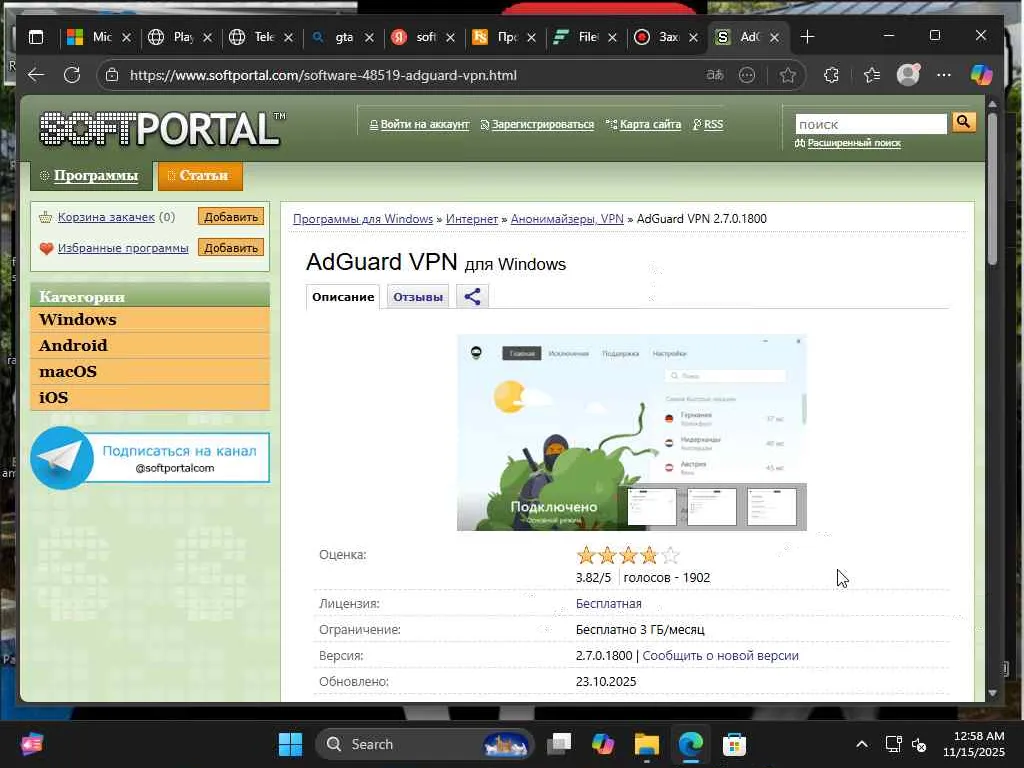The image size is (1024, 768).
Task: Click the Microsoft Edge taskbar icon
Action: (690, 744)
